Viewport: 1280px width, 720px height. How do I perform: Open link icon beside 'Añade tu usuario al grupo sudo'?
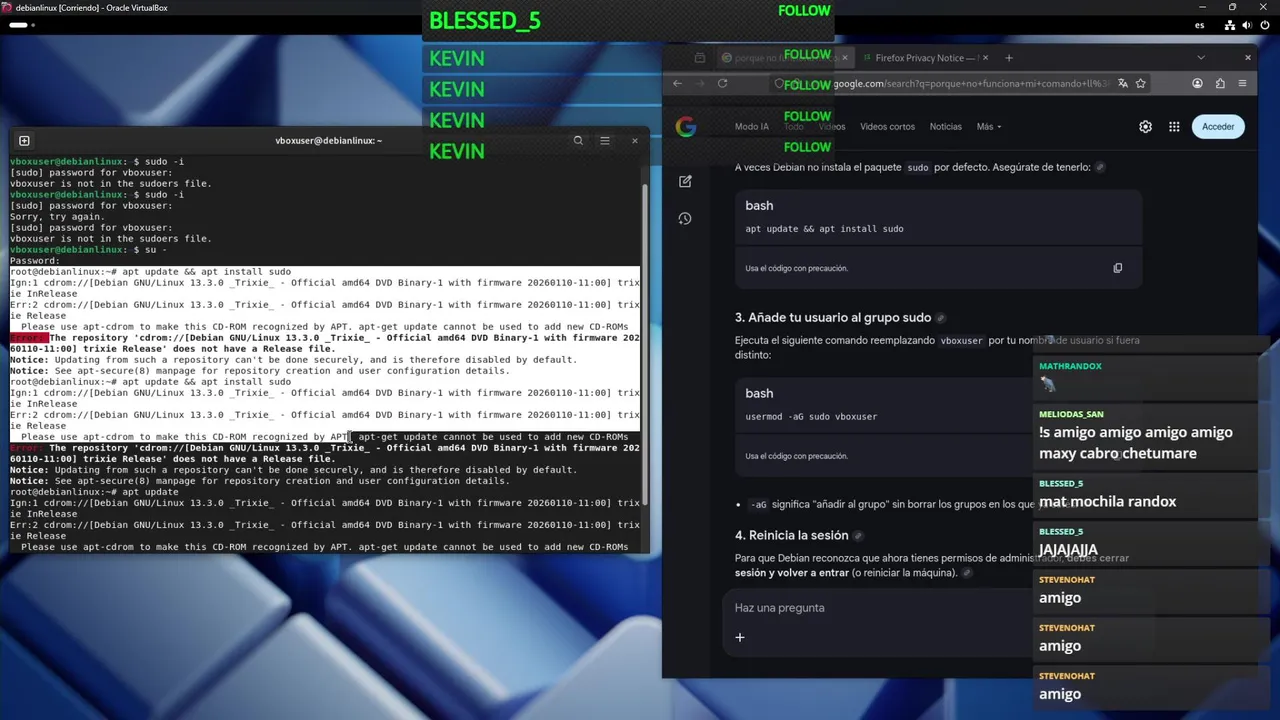940,318
